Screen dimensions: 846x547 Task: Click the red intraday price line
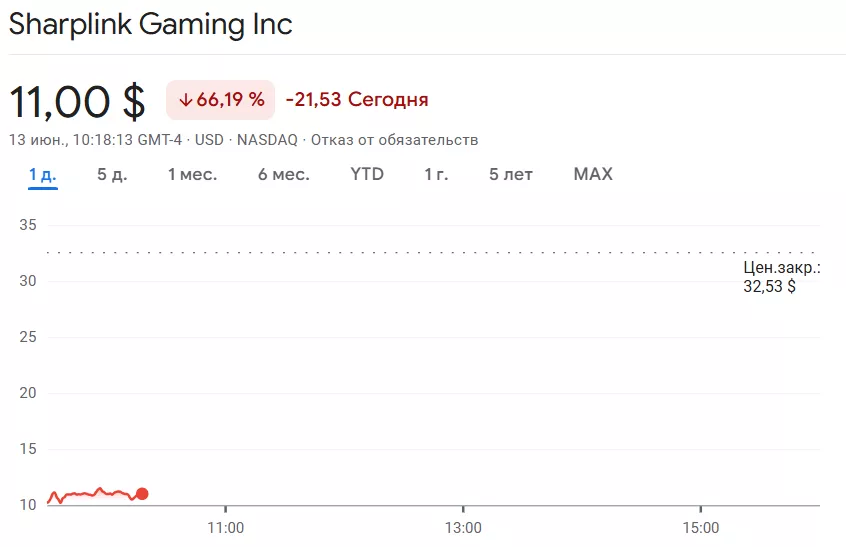pyautogui.click(x=90, y=494)
